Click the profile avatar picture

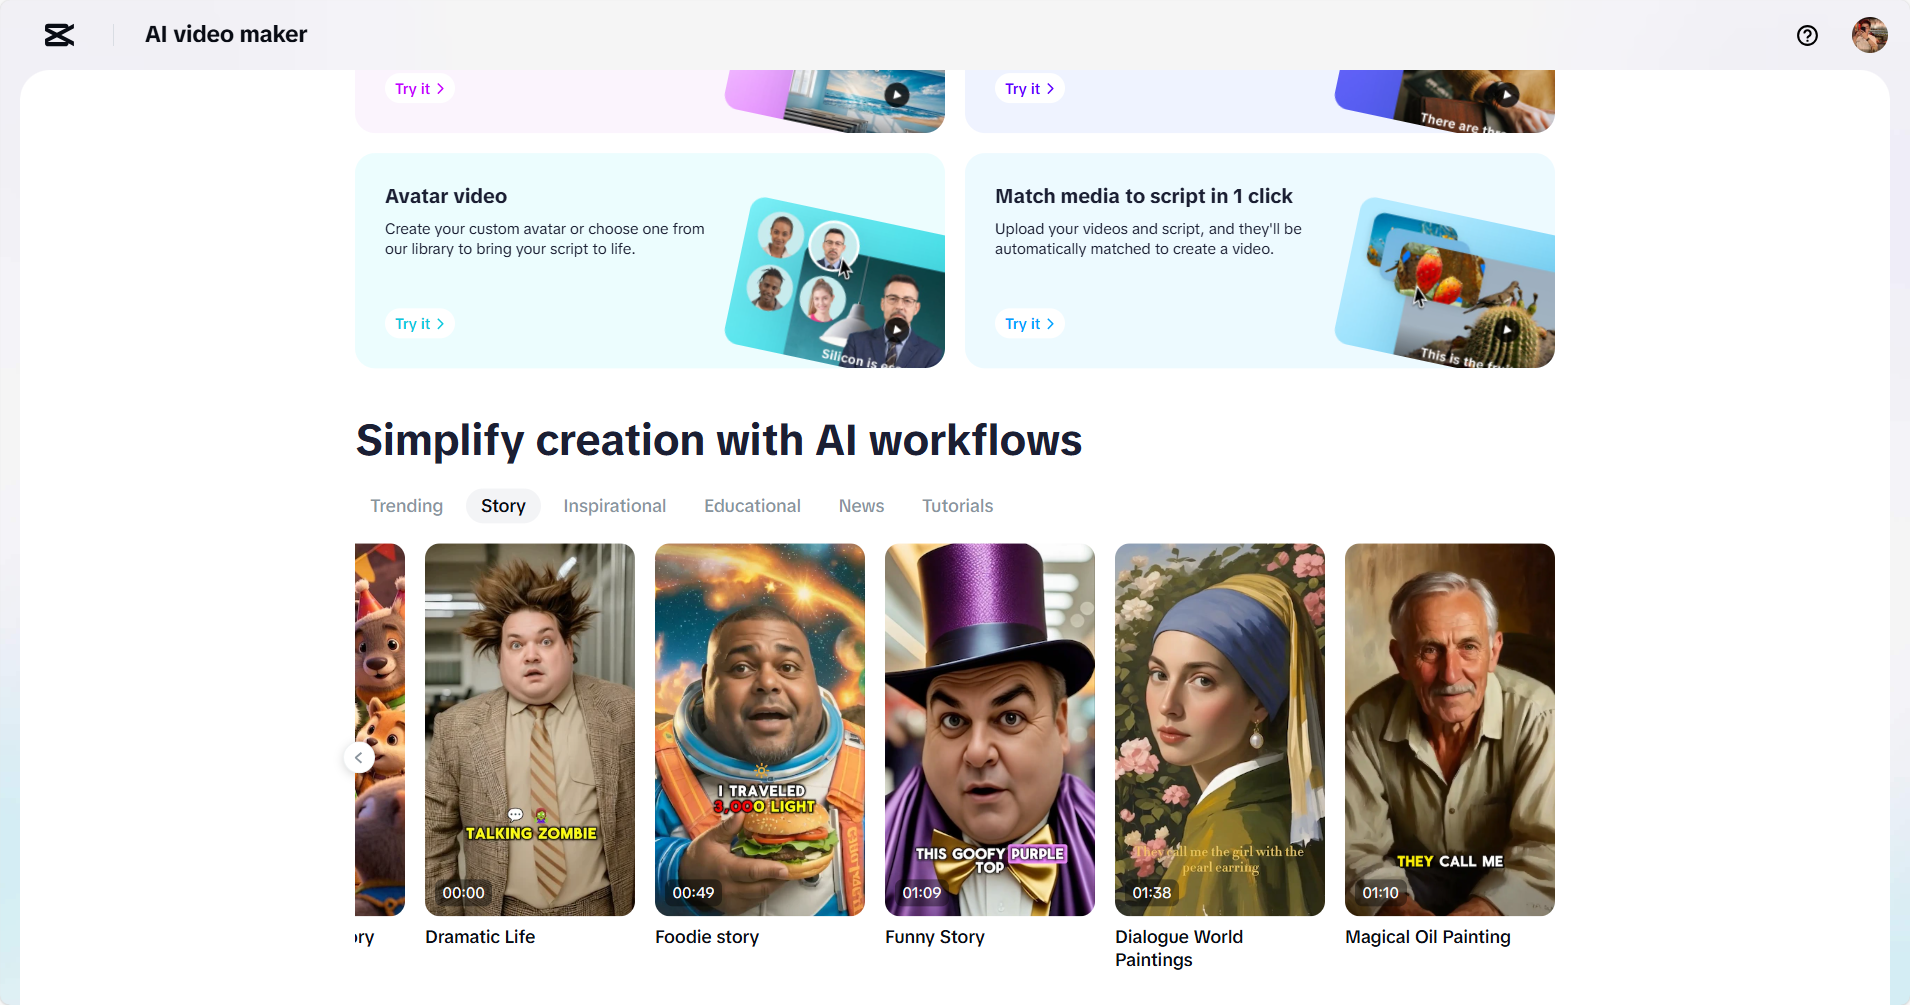1870,35
